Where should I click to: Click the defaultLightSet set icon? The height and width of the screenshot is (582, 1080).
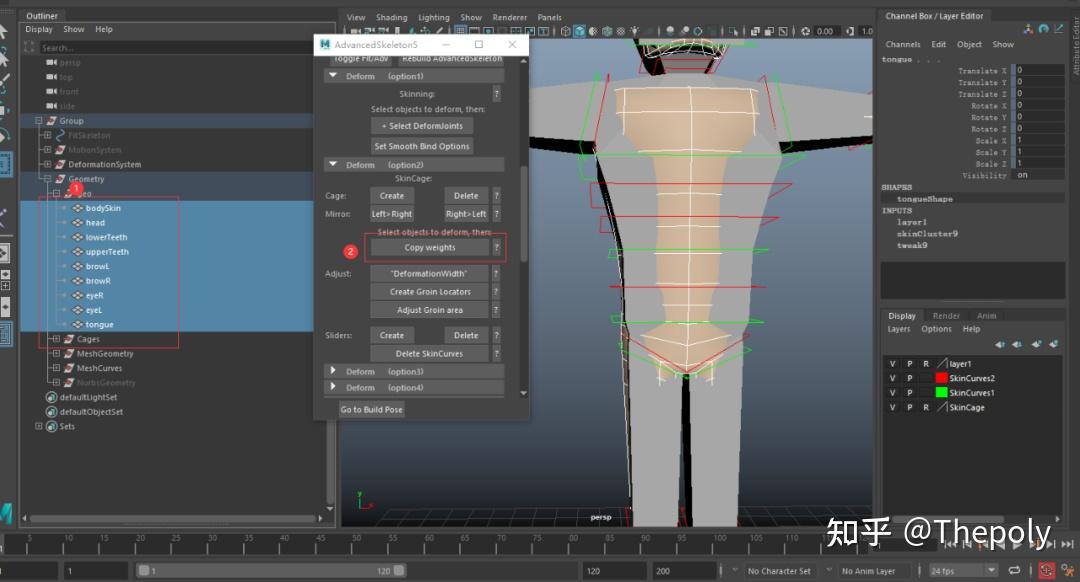[51, 397]
